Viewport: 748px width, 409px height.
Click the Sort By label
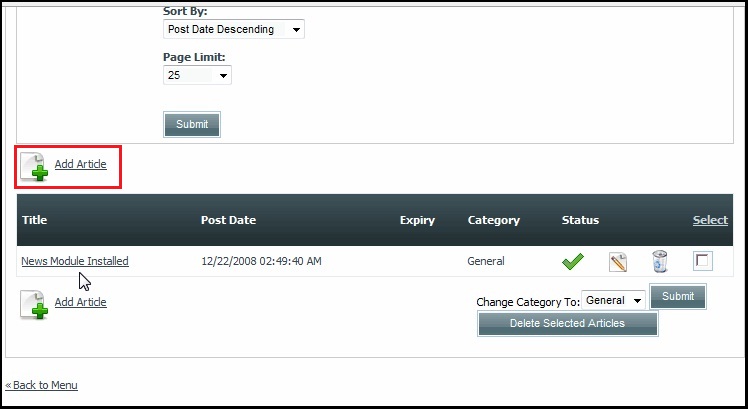tap(185, 11)
